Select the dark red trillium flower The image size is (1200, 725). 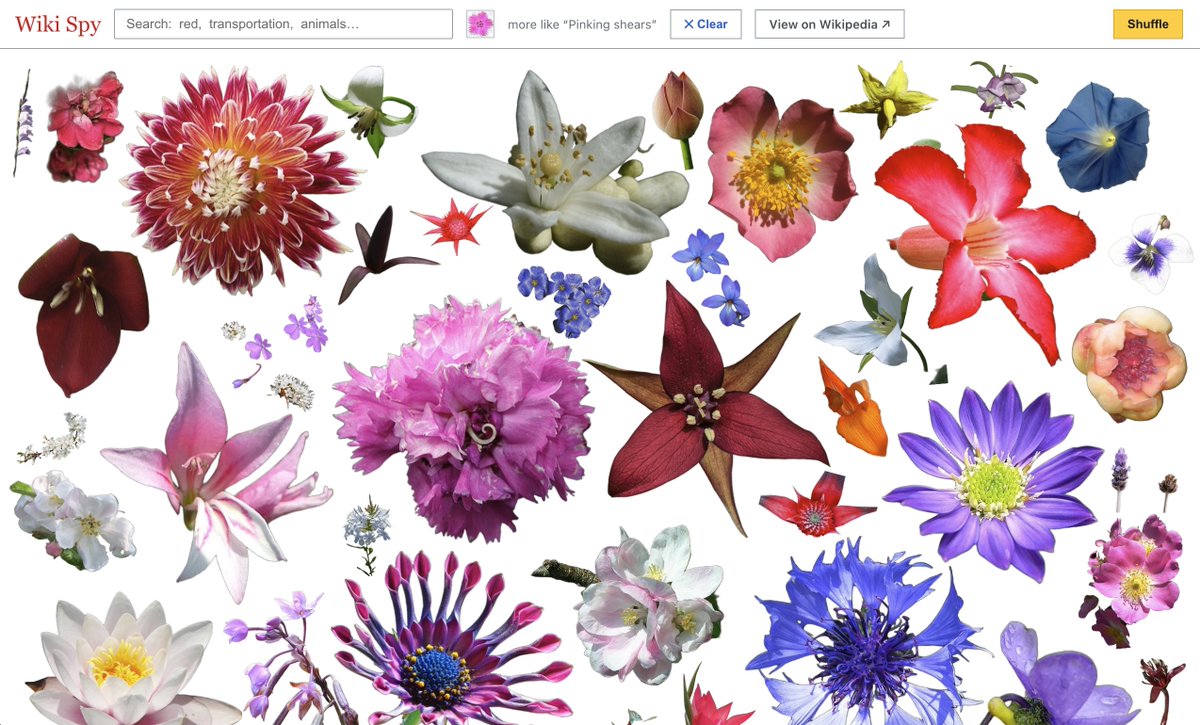pyautogui.click(x=706, y=408)
